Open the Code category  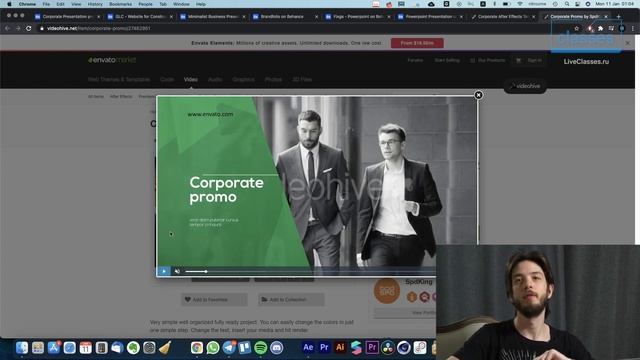(x=167, y=80)
